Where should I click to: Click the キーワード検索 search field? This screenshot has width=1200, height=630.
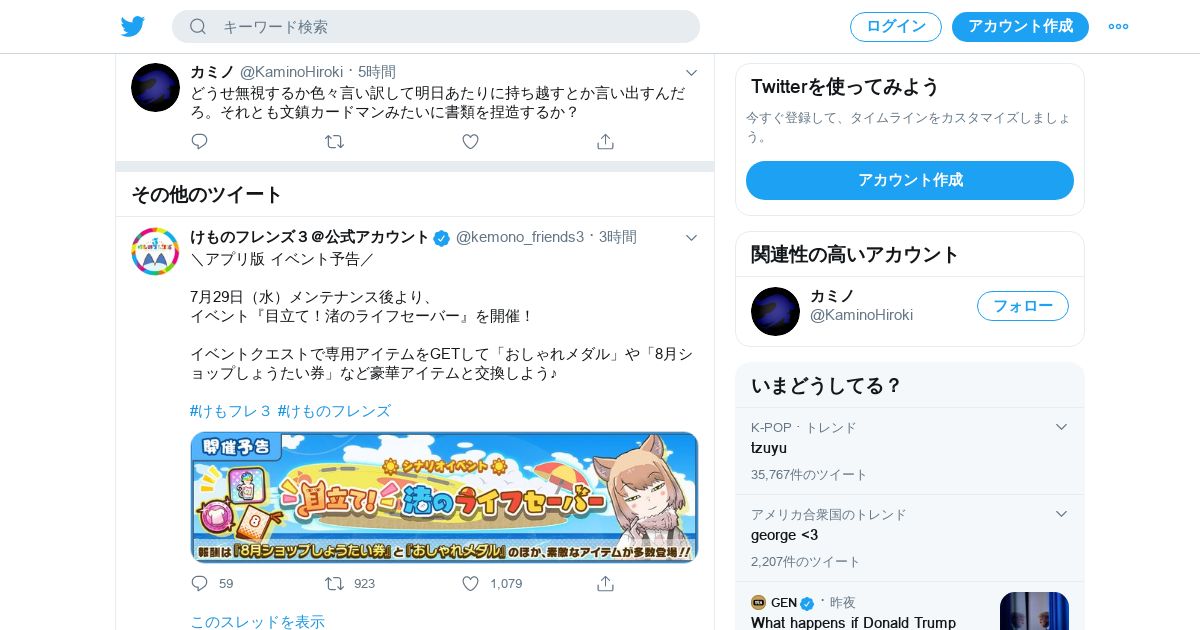pos(436,27)
